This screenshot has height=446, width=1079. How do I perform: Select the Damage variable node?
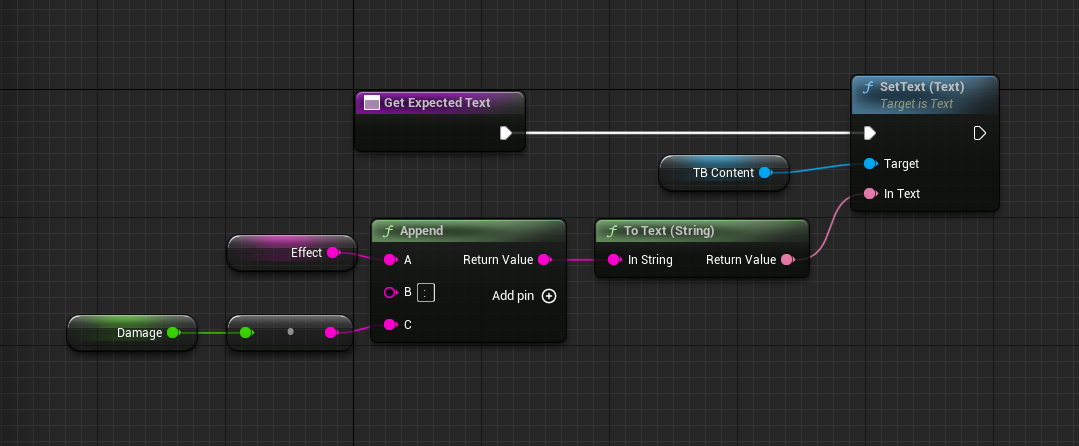coord(132,332)
